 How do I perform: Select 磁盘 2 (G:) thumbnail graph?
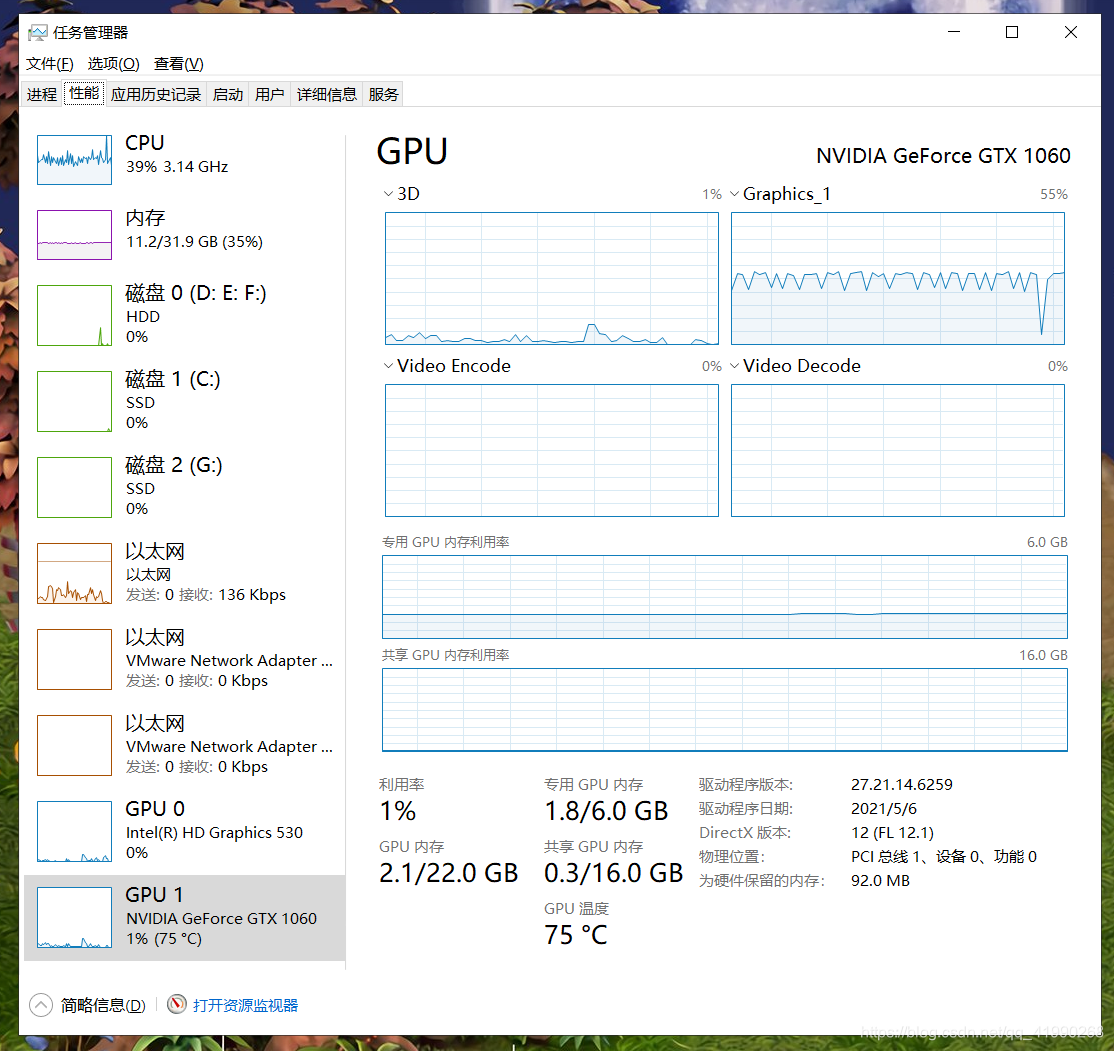click(x=75, y=487)
